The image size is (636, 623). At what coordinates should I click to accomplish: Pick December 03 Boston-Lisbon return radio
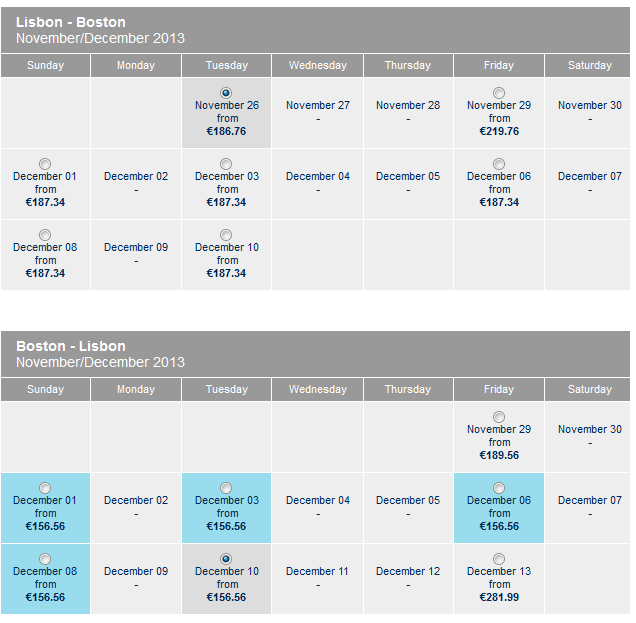tap(226, 488)
